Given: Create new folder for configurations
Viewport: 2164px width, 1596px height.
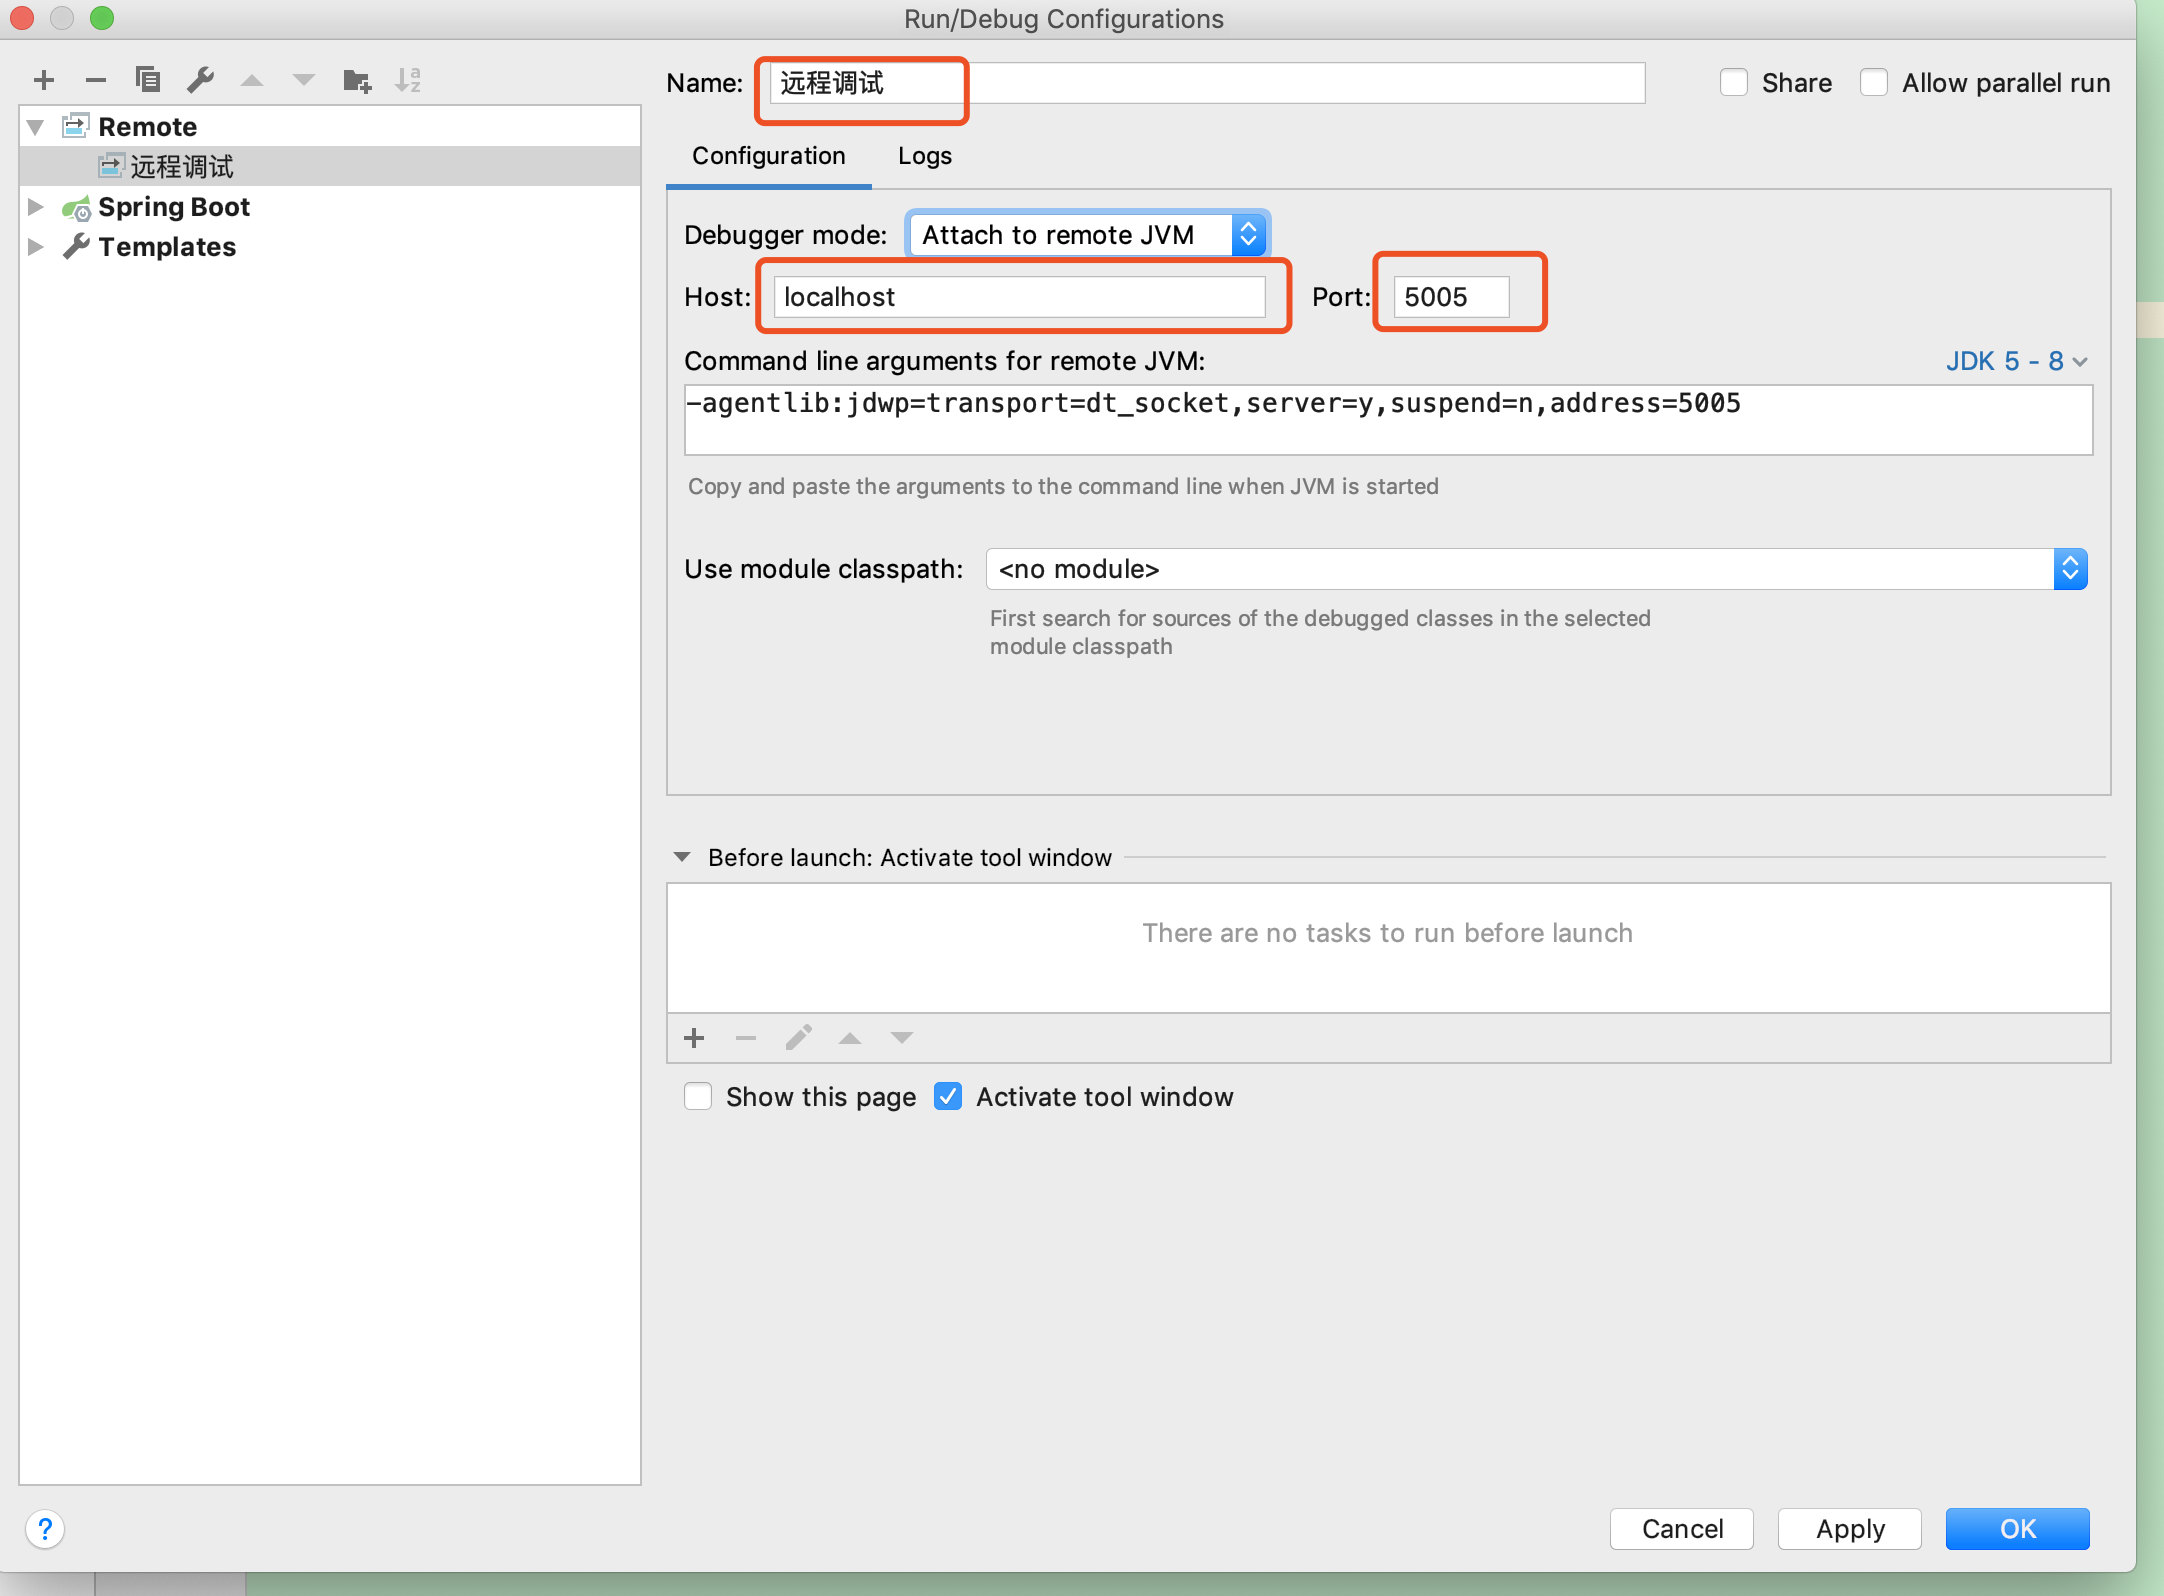Looking at the screenshot, I should coord(357,80).
